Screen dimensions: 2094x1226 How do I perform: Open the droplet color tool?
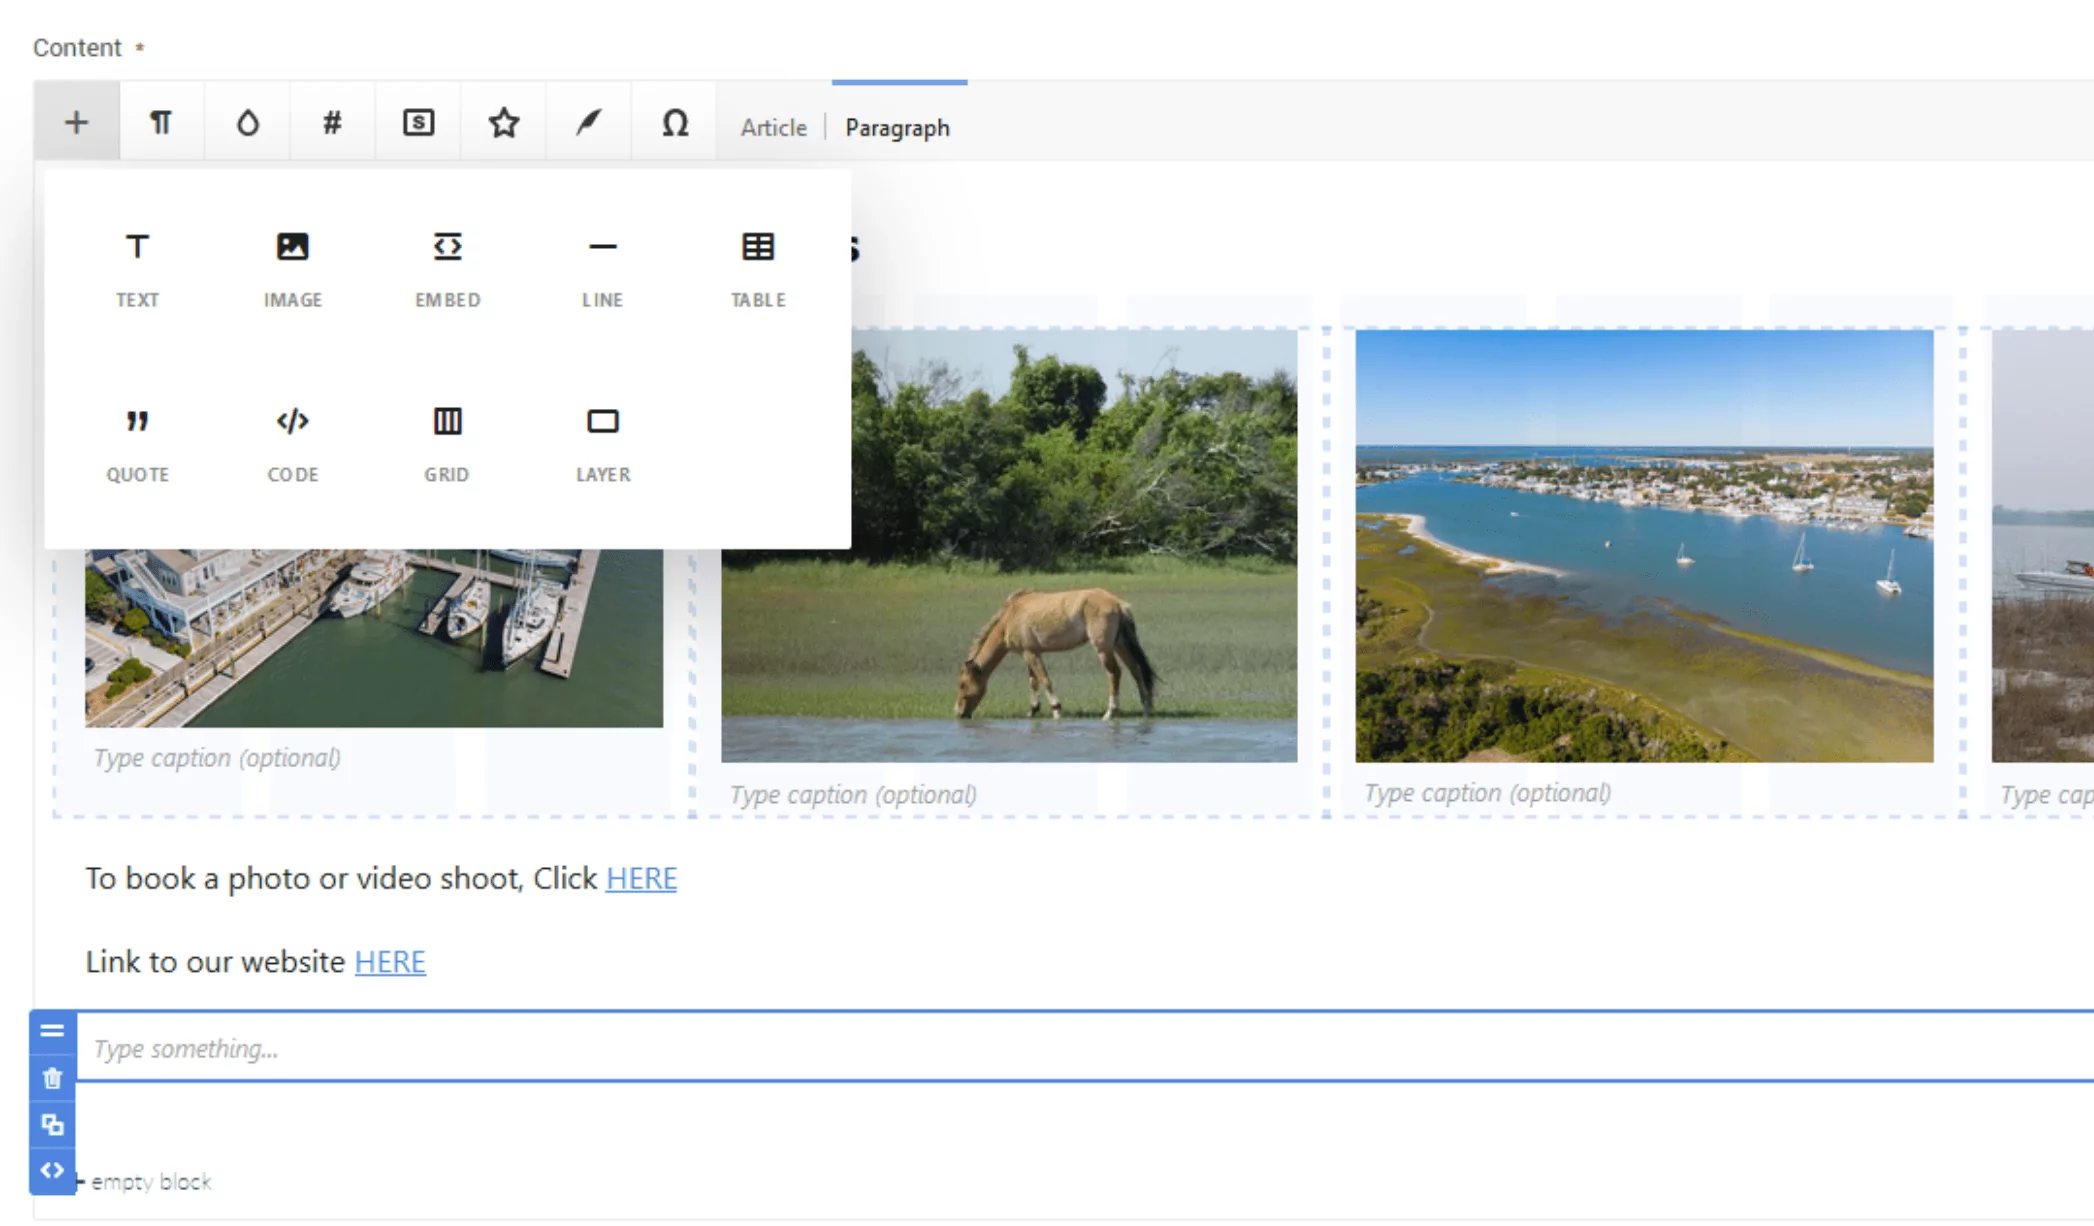[247, 122]
